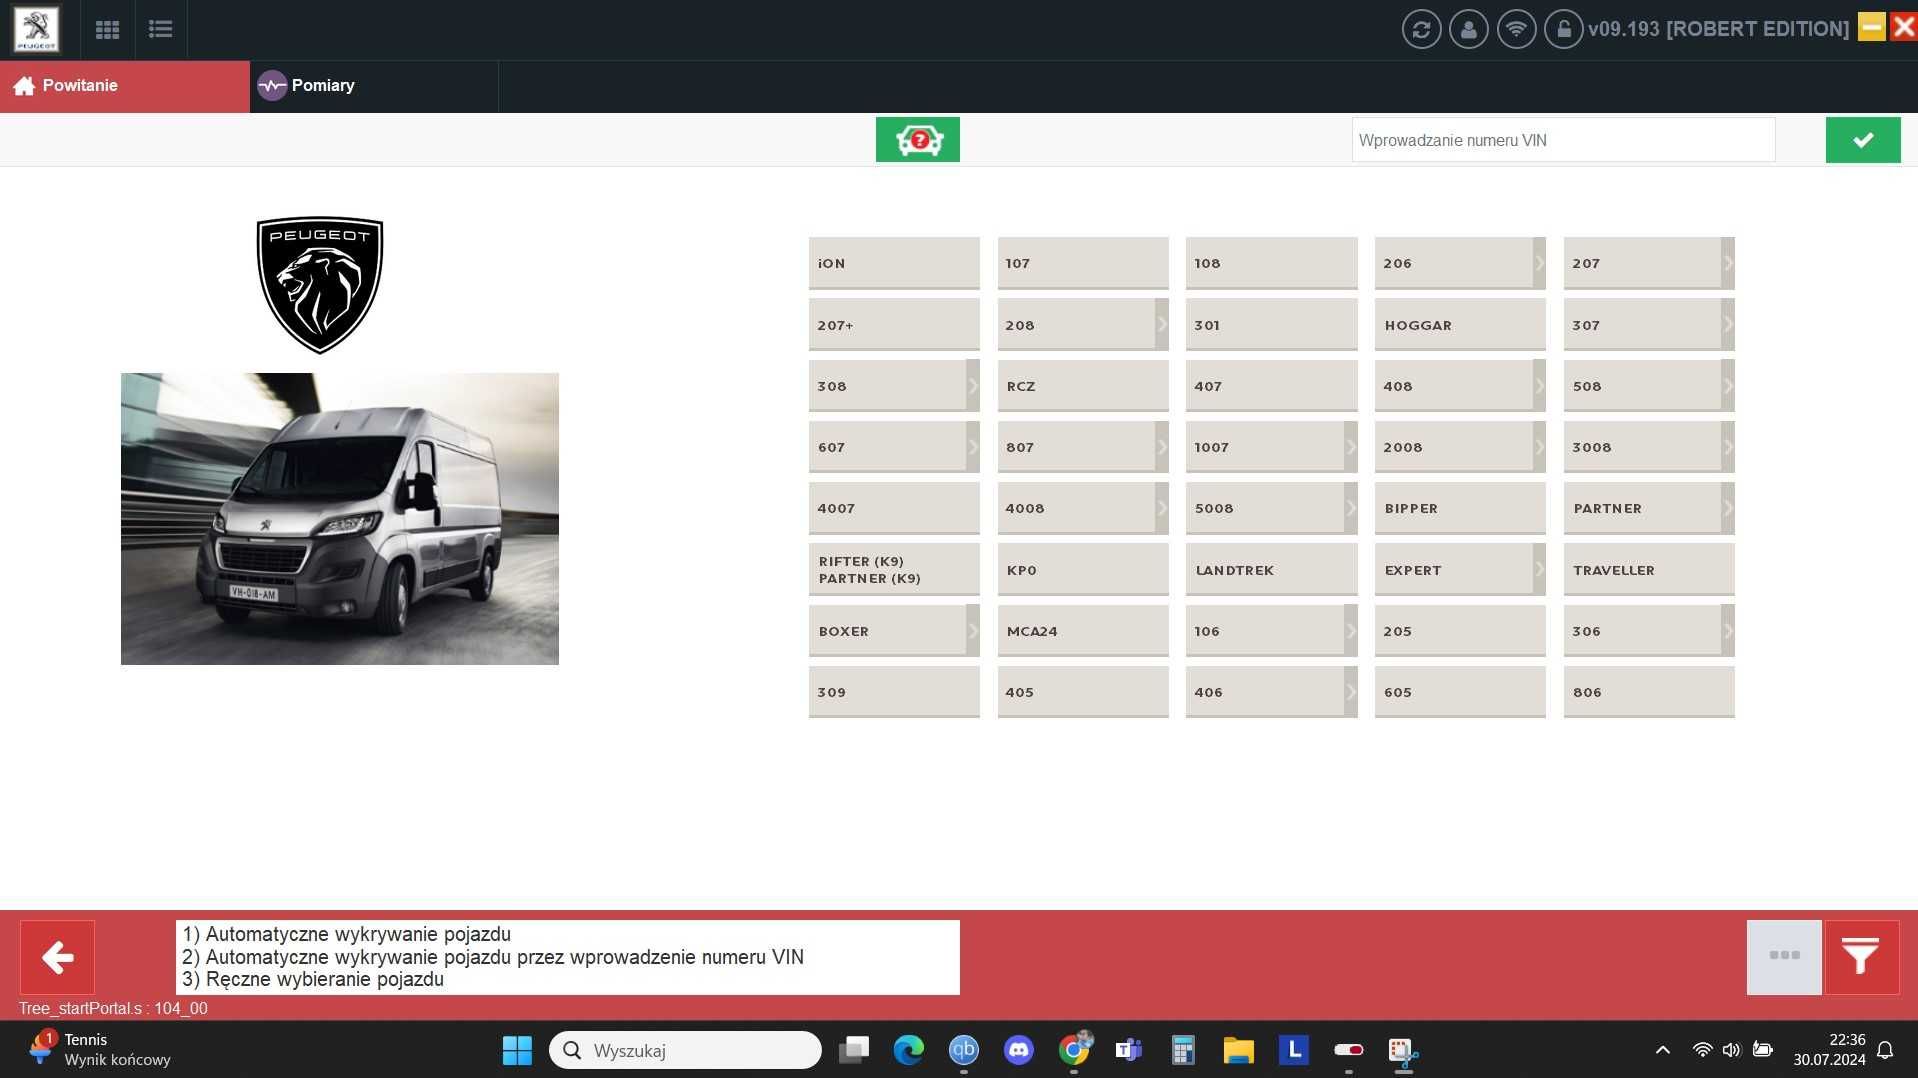Viewport: 1918px width, 1078px height.
Task: Select the MCA24 model
Action: pyautogui.click(x=1083, y=630)
